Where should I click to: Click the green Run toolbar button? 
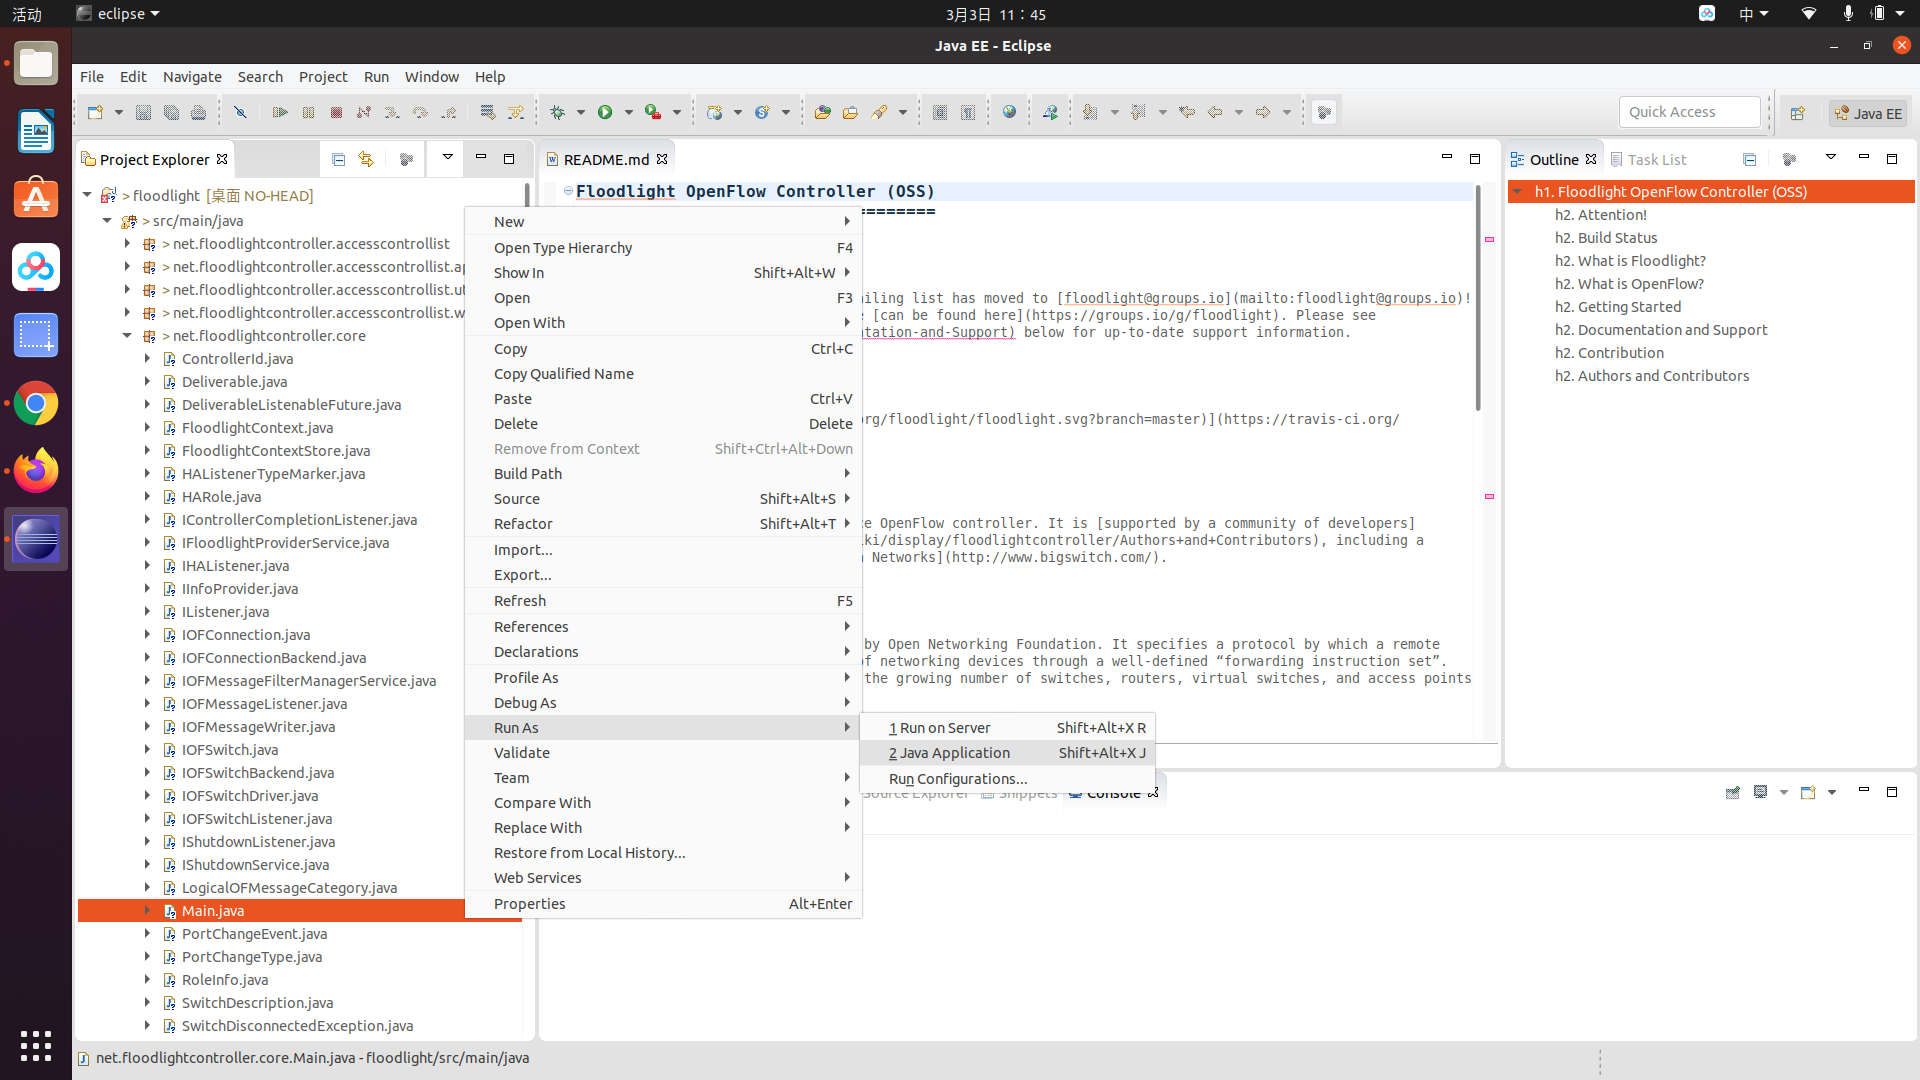point(605,113)
